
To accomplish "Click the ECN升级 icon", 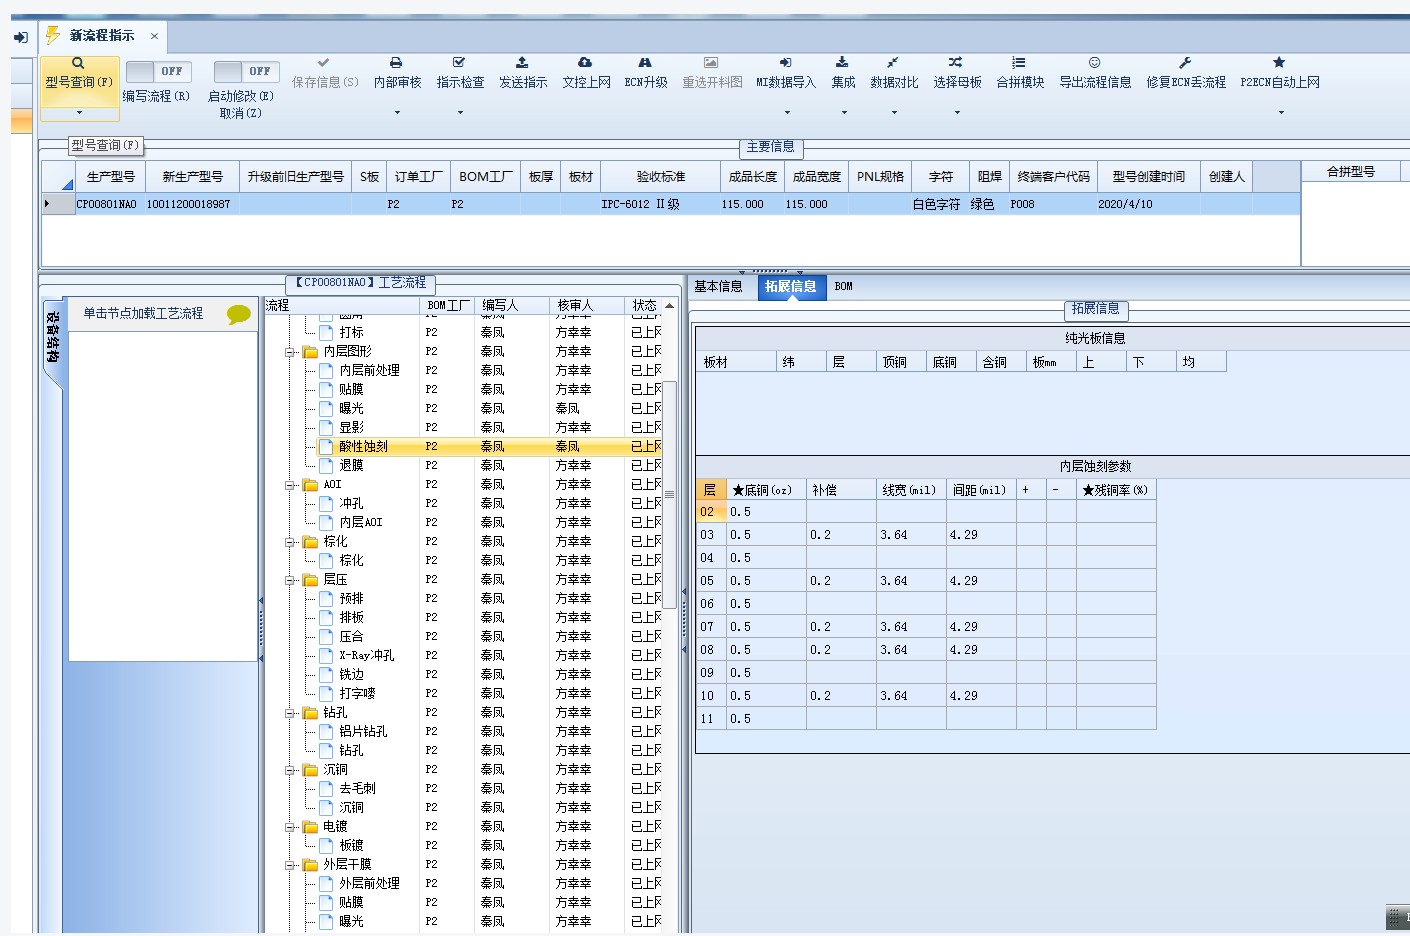I will [x=645, y=62].
